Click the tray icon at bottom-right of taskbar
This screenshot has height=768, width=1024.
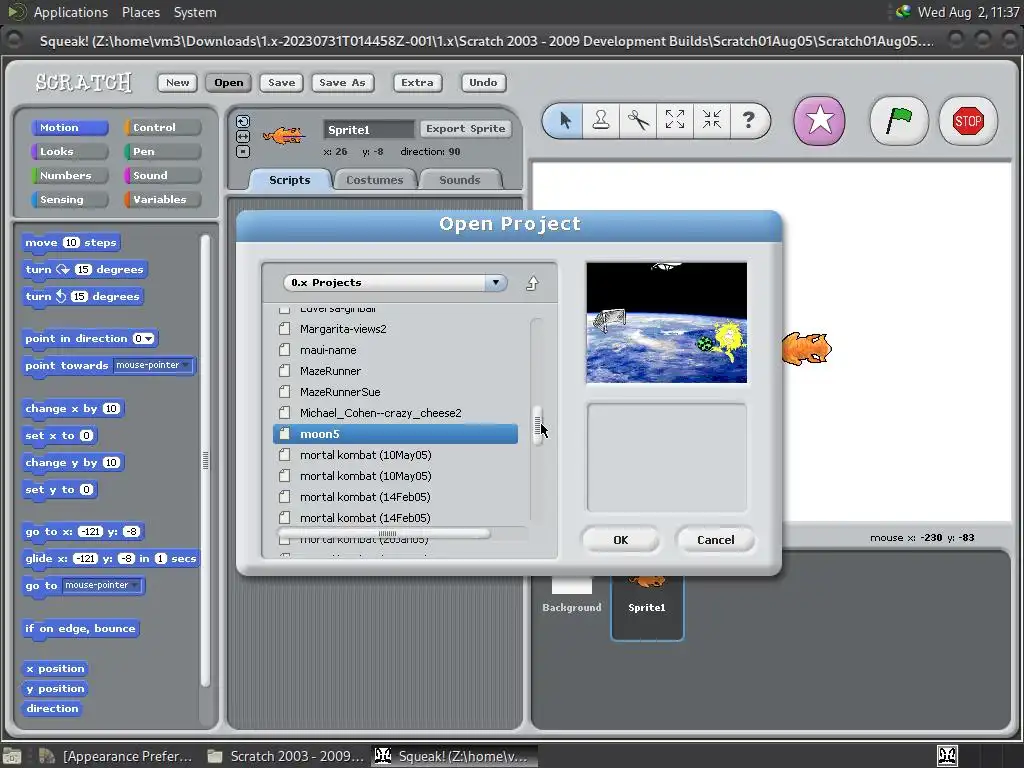[947, 756]
